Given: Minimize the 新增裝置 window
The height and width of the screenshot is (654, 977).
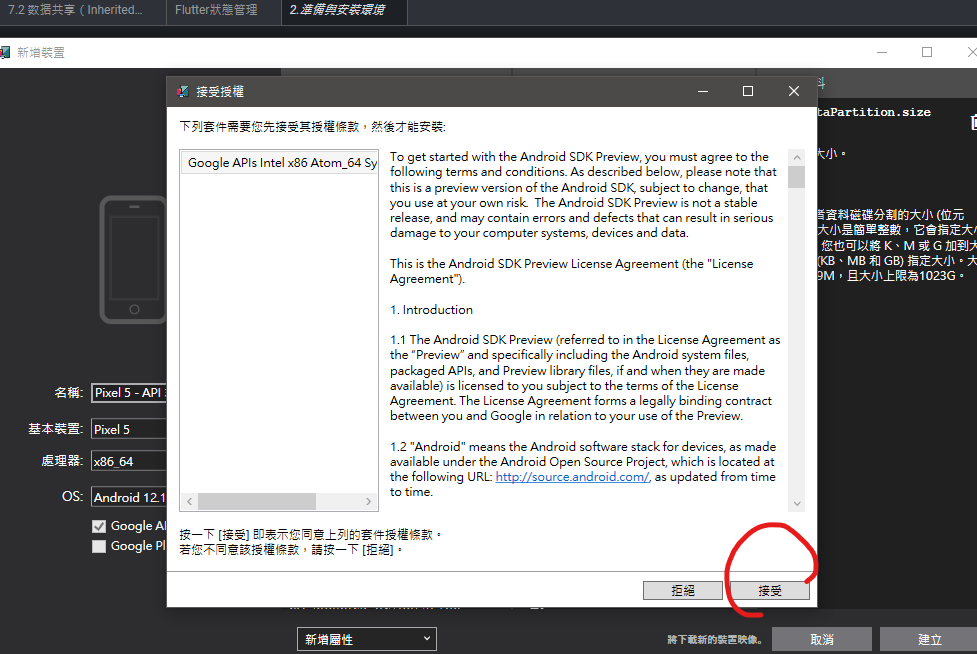Looking at the screenshot, I should 882,52.
